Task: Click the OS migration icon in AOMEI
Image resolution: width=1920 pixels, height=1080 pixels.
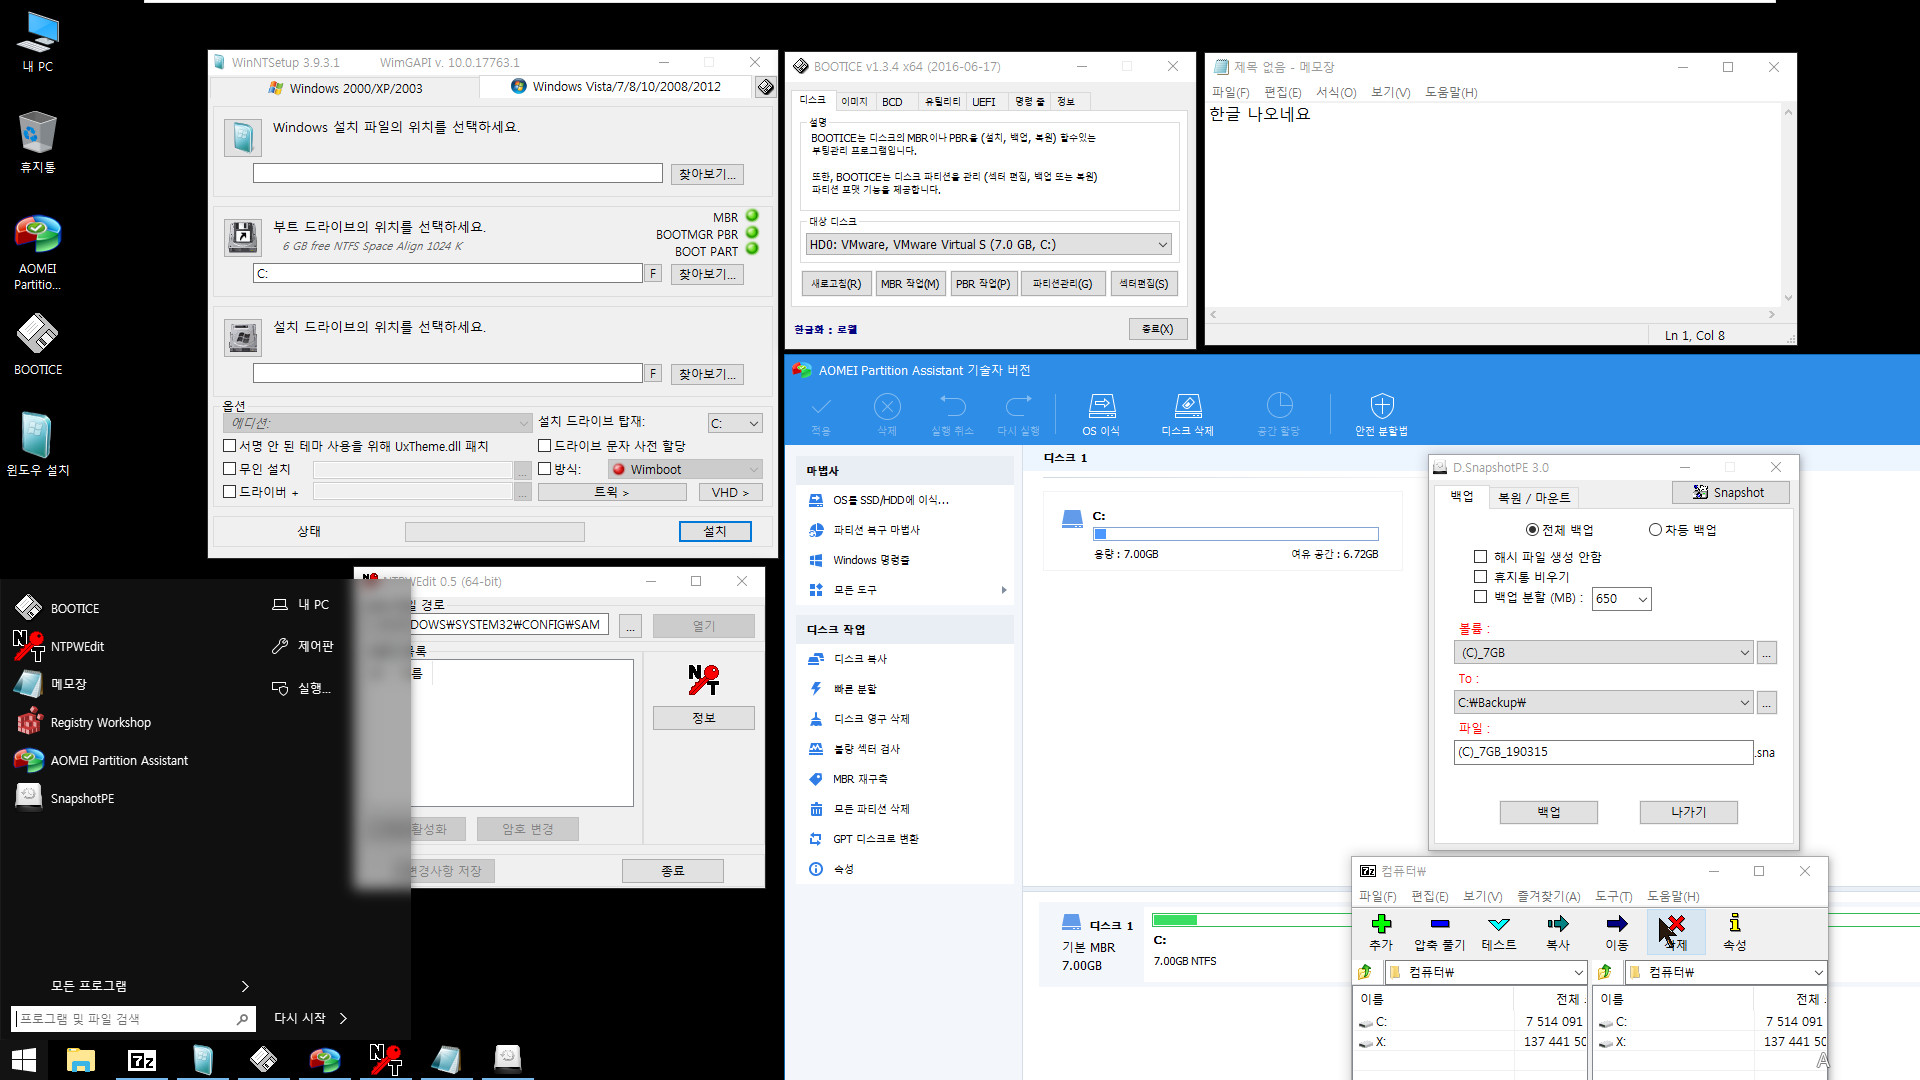Action: pos(1098,406)
